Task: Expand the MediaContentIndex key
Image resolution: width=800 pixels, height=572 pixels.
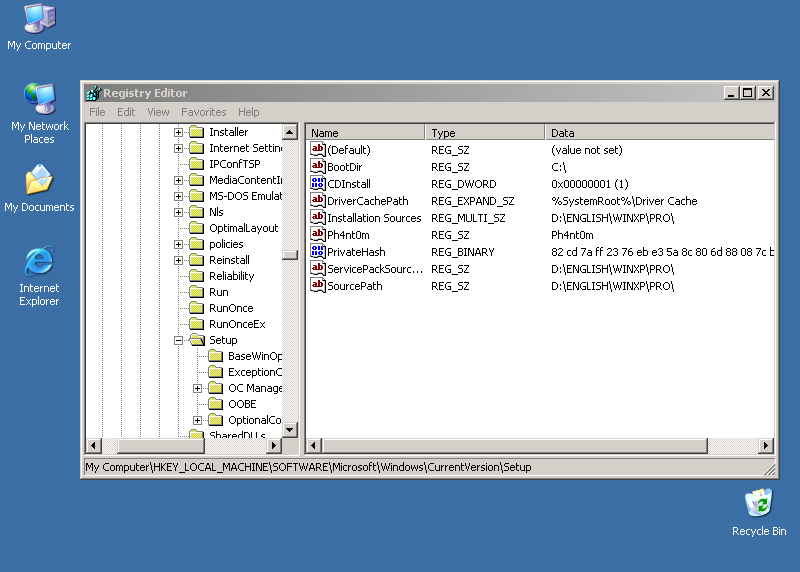Action: coord(178,180)
